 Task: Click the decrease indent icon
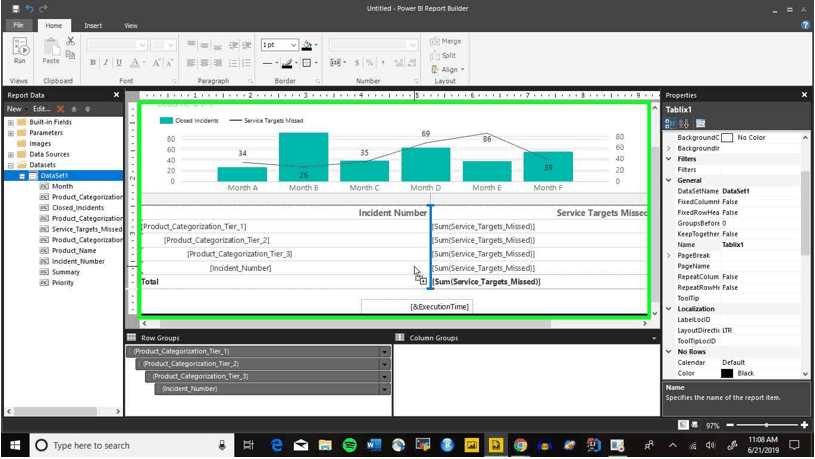233,45
